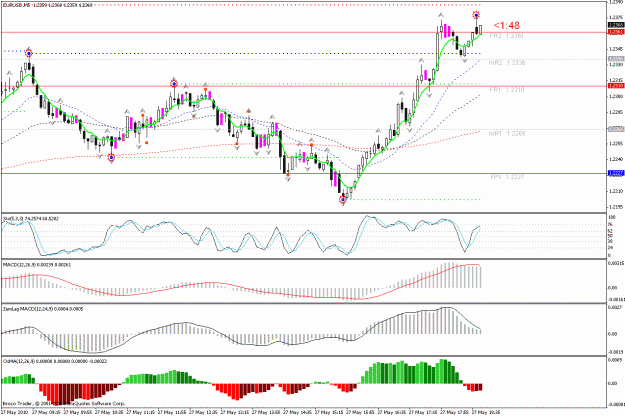Click the 1.2210 price scale value
625x416 pixels.
click(x=616, y=191)
